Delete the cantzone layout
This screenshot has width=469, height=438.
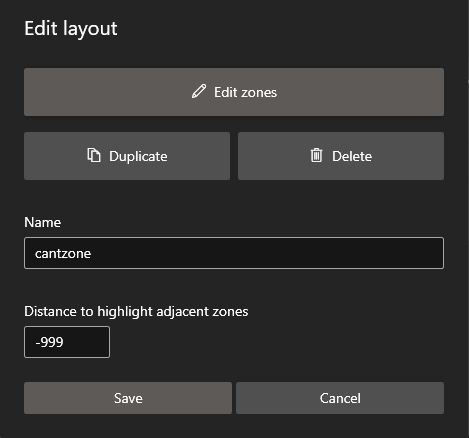[x=341, y=156]
